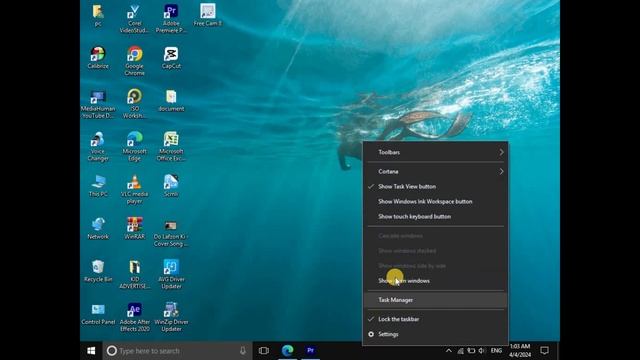This screenshot has width=640, height=360.
Task: Open Corel VideoStudio desktop shortcut
Action: 134,19
